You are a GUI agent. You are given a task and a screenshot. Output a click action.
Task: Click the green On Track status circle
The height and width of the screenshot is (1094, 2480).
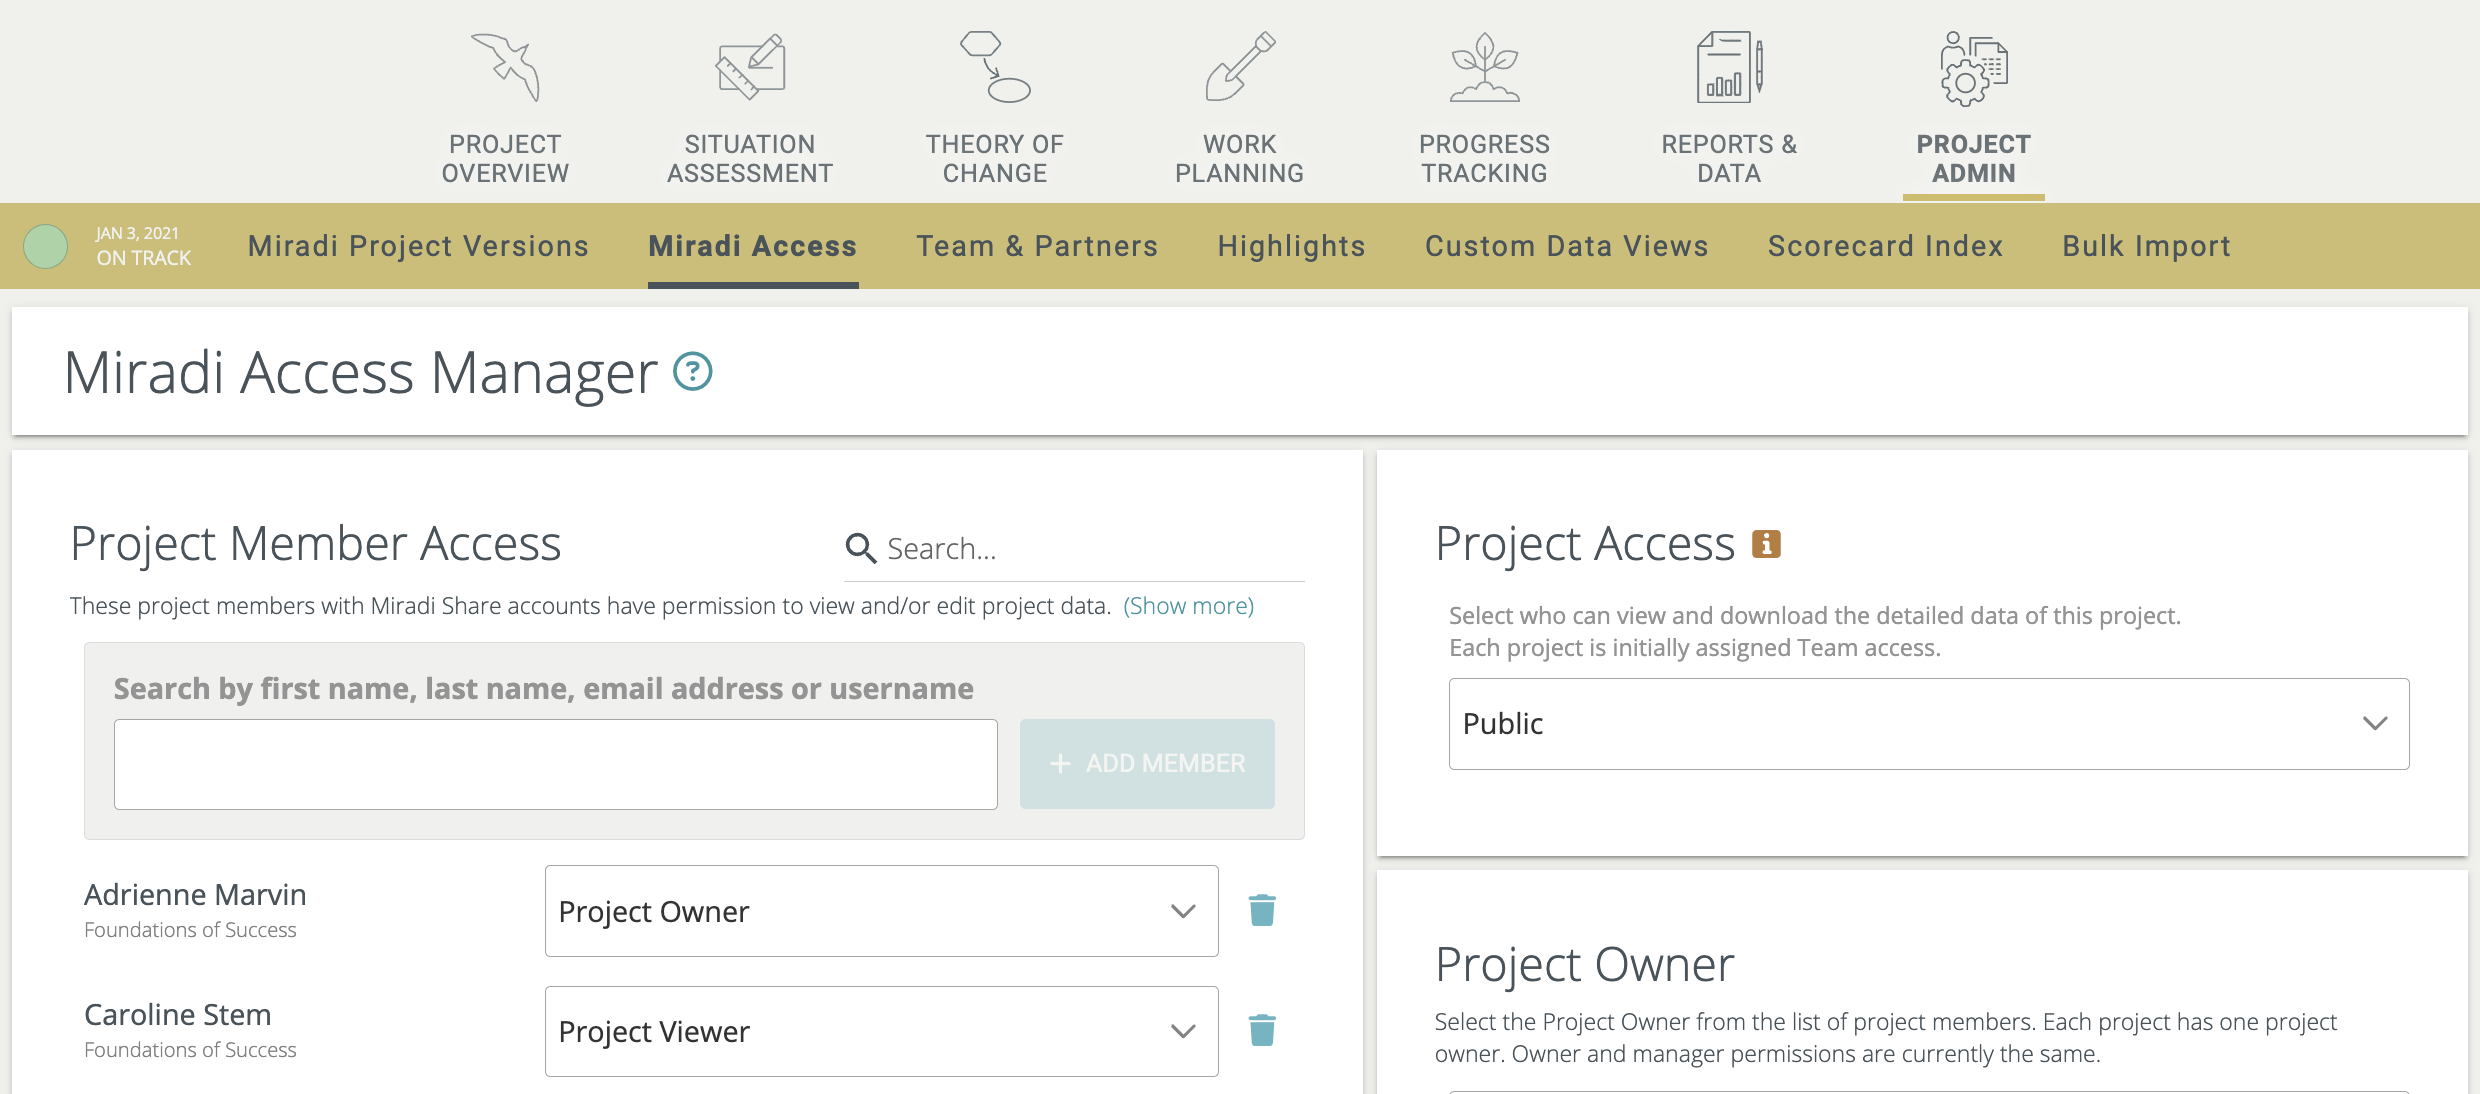46,246
